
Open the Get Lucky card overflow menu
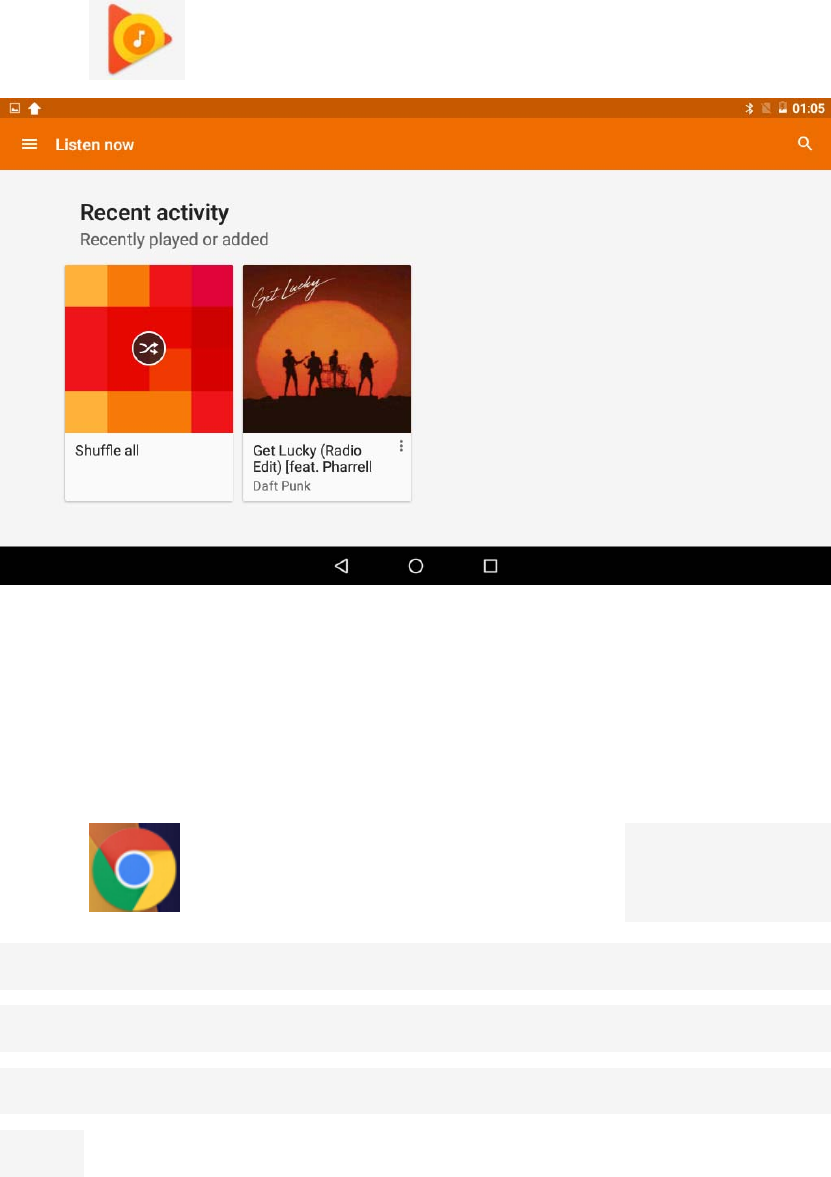[x=401, y=446]
